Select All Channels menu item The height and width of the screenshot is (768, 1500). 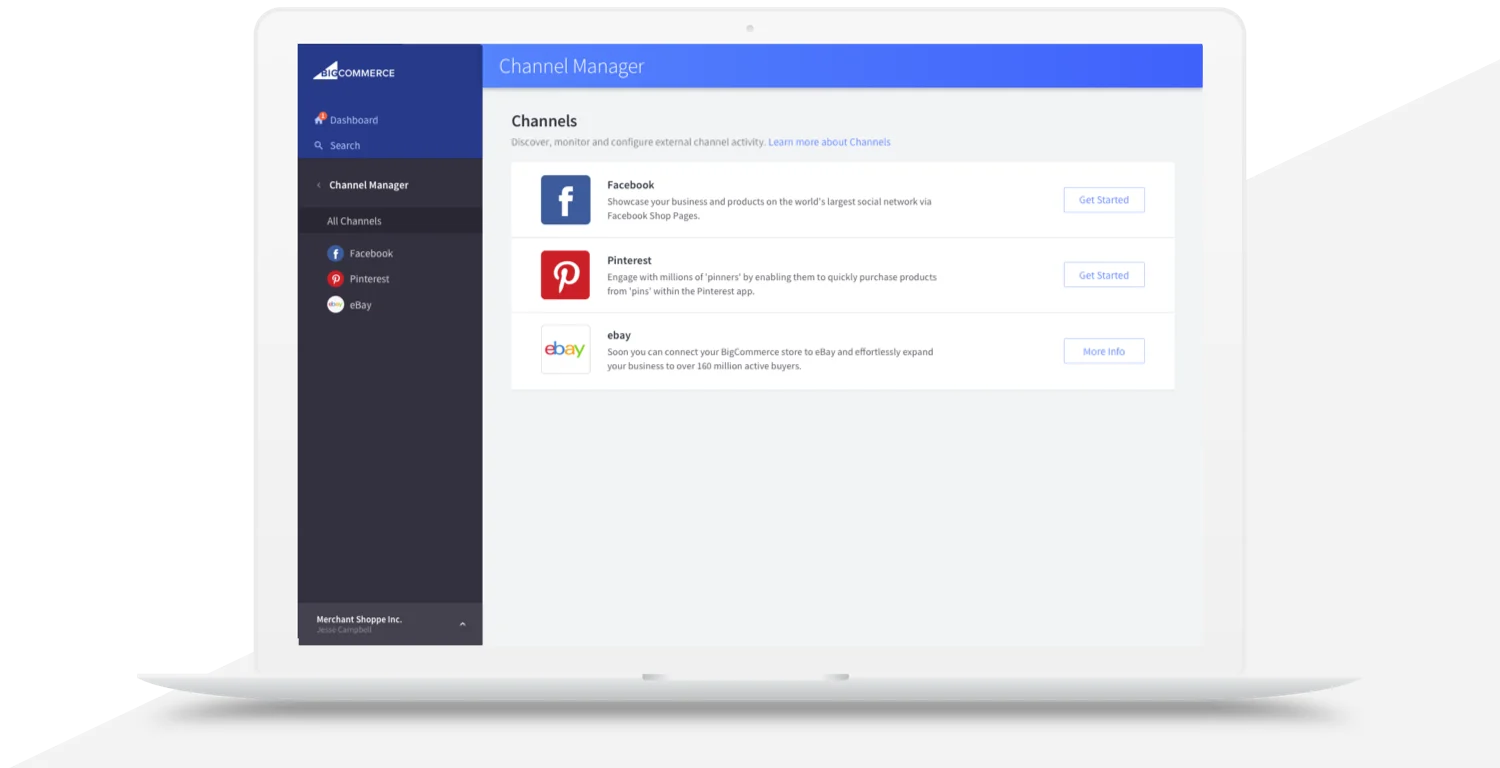pyautogui.click(x=390, y=221)
